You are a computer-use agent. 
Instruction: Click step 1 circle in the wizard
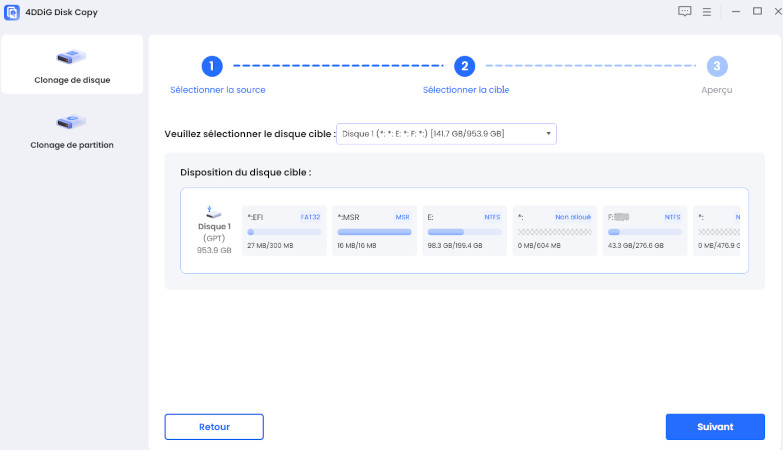click(x=211, y=66)
